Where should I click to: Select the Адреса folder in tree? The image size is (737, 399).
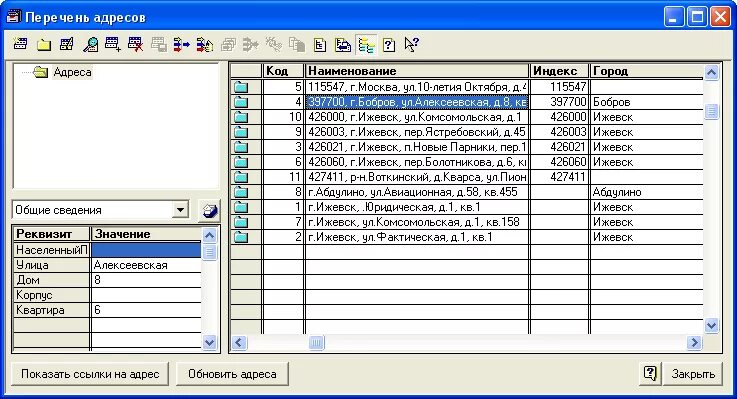coord(72,72)
